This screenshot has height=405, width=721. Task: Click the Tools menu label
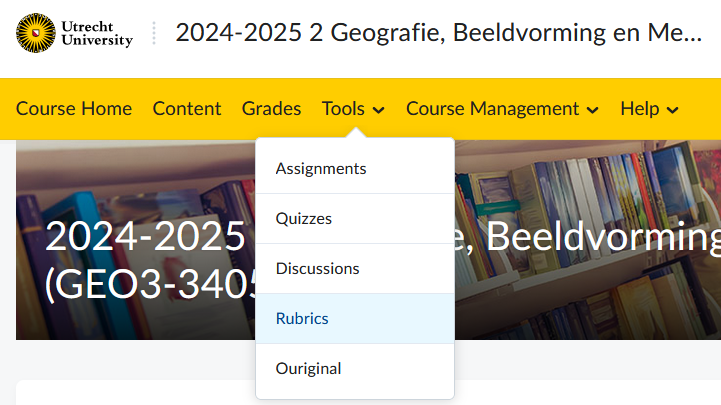click(343, 109)
